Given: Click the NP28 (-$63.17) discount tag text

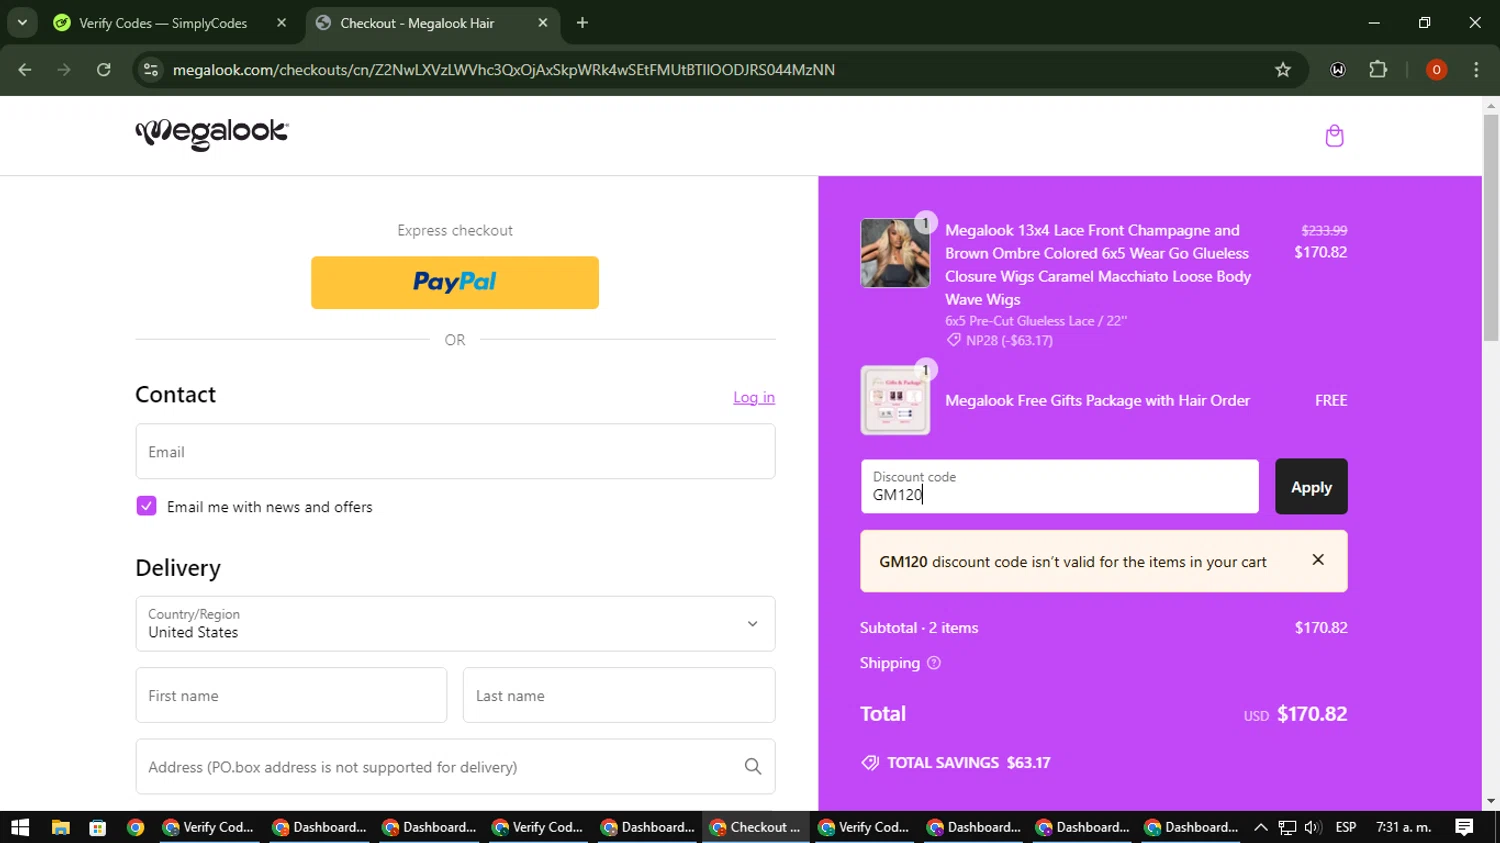Looking at the screenshot, I should (1009, 340).
